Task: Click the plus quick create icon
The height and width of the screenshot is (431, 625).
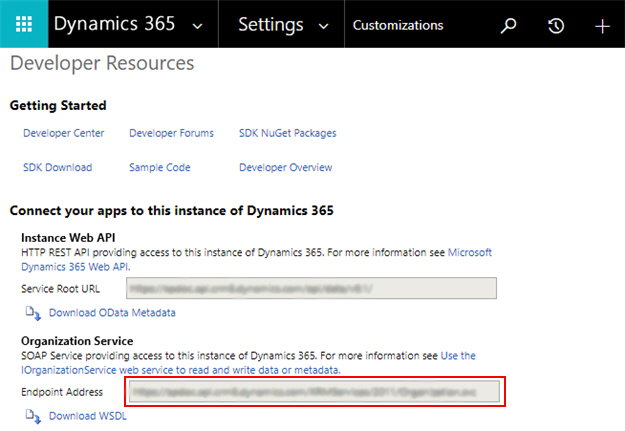Action: 602,26
